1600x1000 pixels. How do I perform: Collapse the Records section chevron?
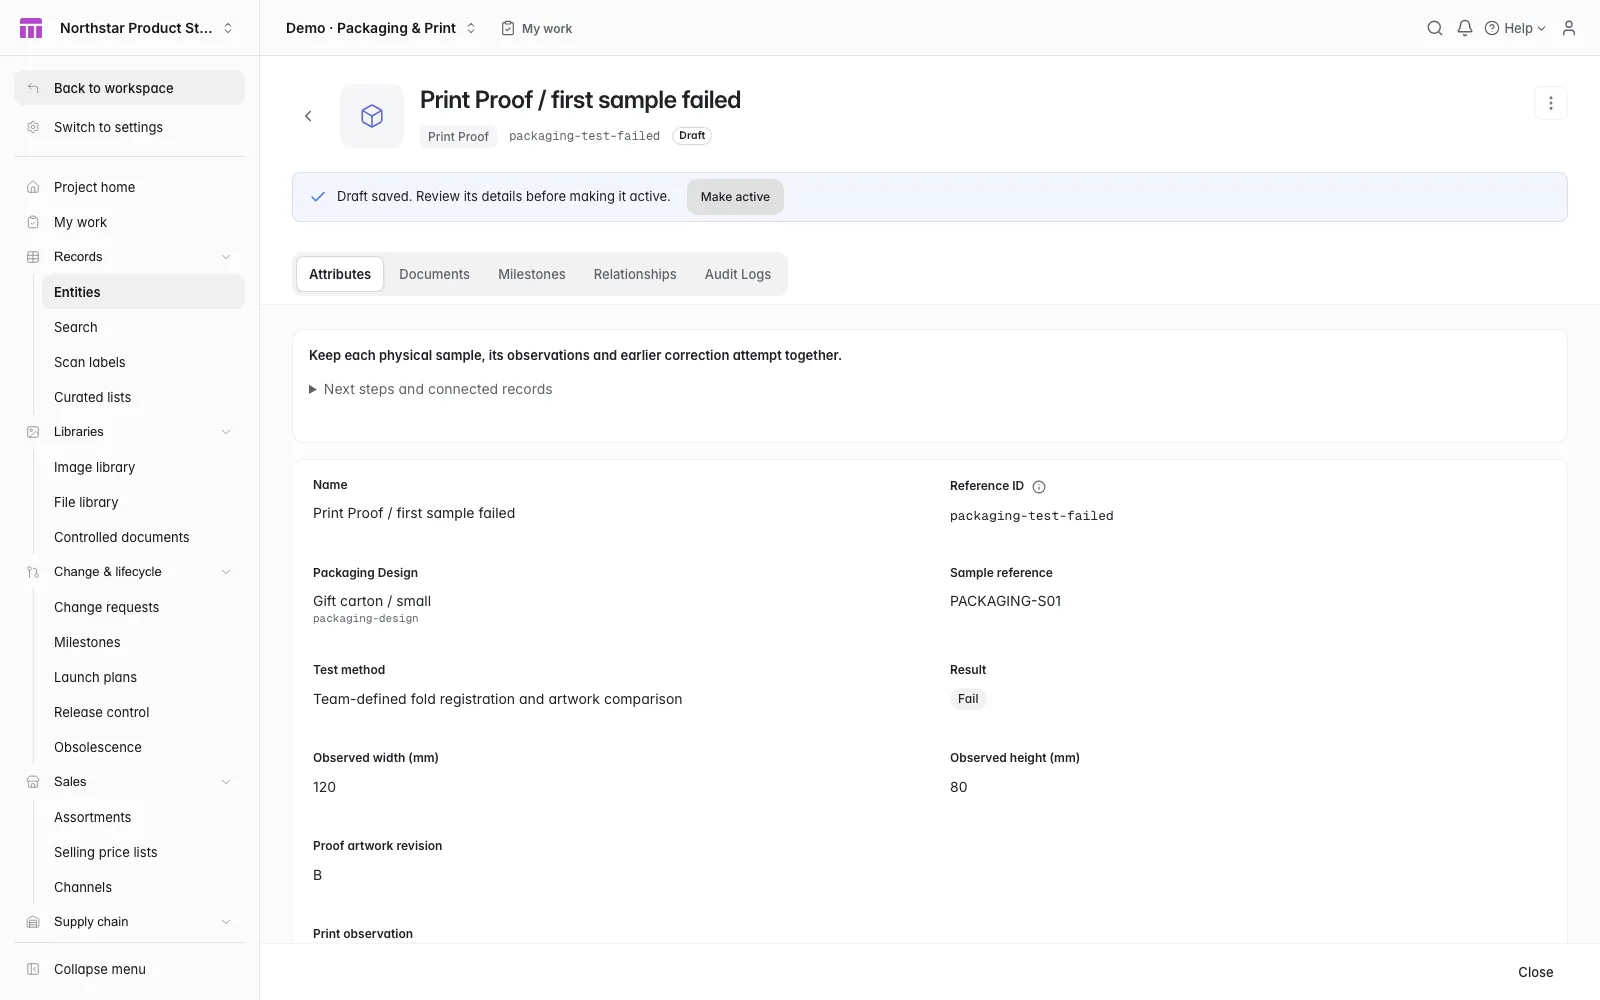click(226, 257)
